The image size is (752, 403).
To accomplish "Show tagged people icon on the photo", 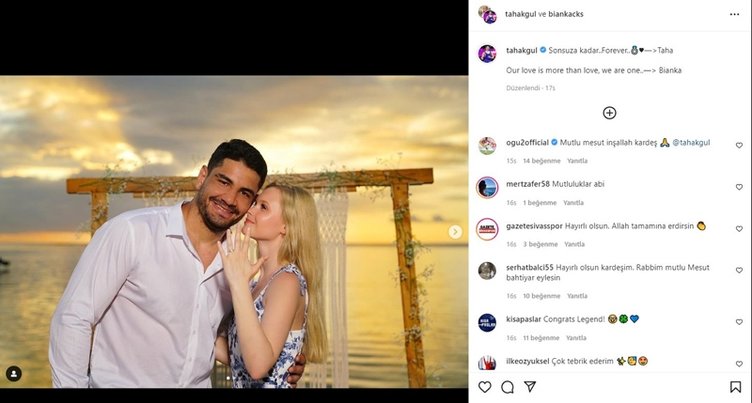I will pyautogui.click(x=14, y=373).
